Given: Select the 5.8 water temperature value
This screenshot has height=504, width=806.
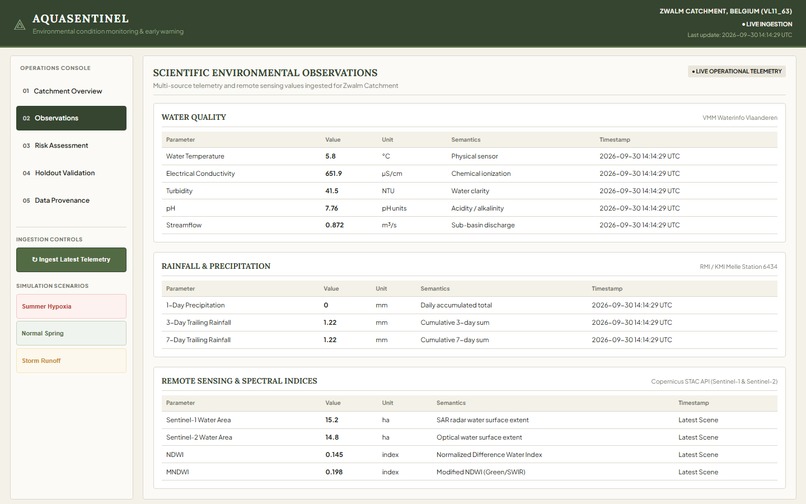Looking at the screenshot, I should [x=331, y=156].
